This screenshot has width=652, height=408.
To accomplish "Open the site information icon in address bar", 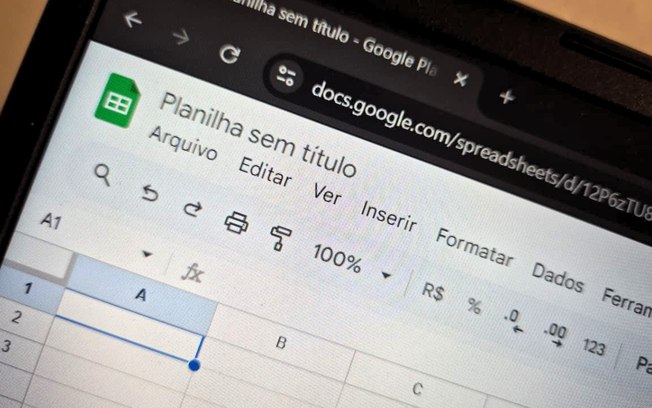I will 286,76.
